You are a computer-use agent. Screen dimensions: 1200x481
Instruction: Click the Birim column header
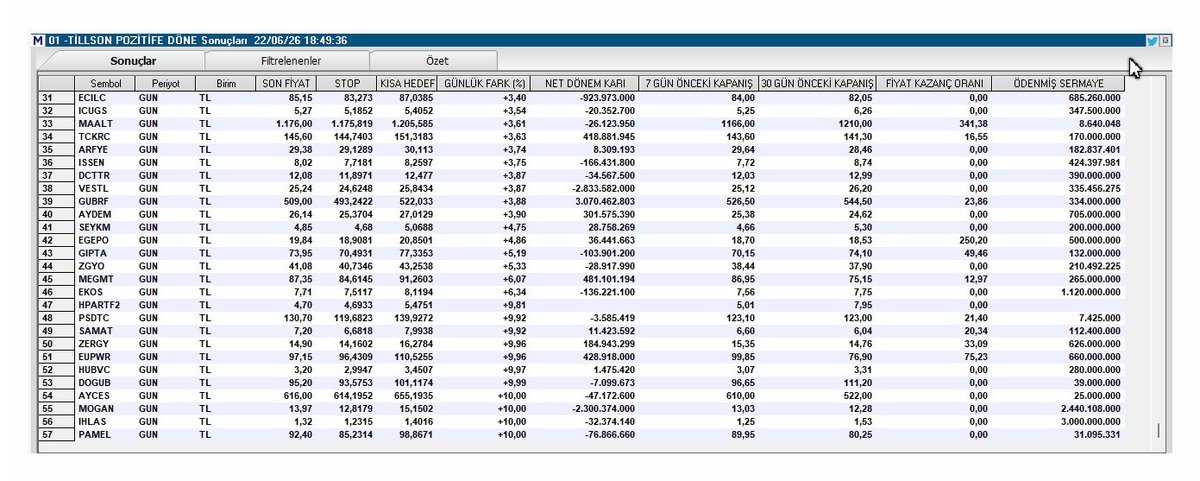pos(226,84)
